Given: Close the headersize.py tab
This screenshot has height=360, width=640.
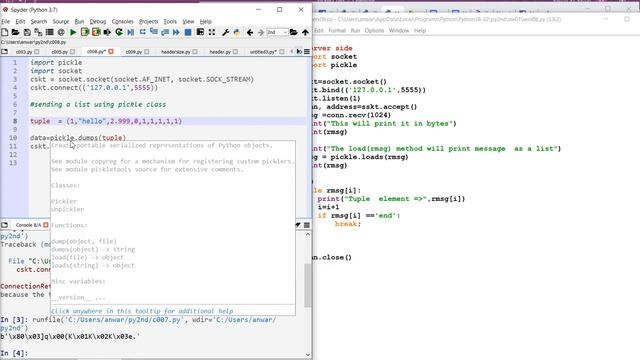Looking at the screenshot, I should tap(195, 52).
